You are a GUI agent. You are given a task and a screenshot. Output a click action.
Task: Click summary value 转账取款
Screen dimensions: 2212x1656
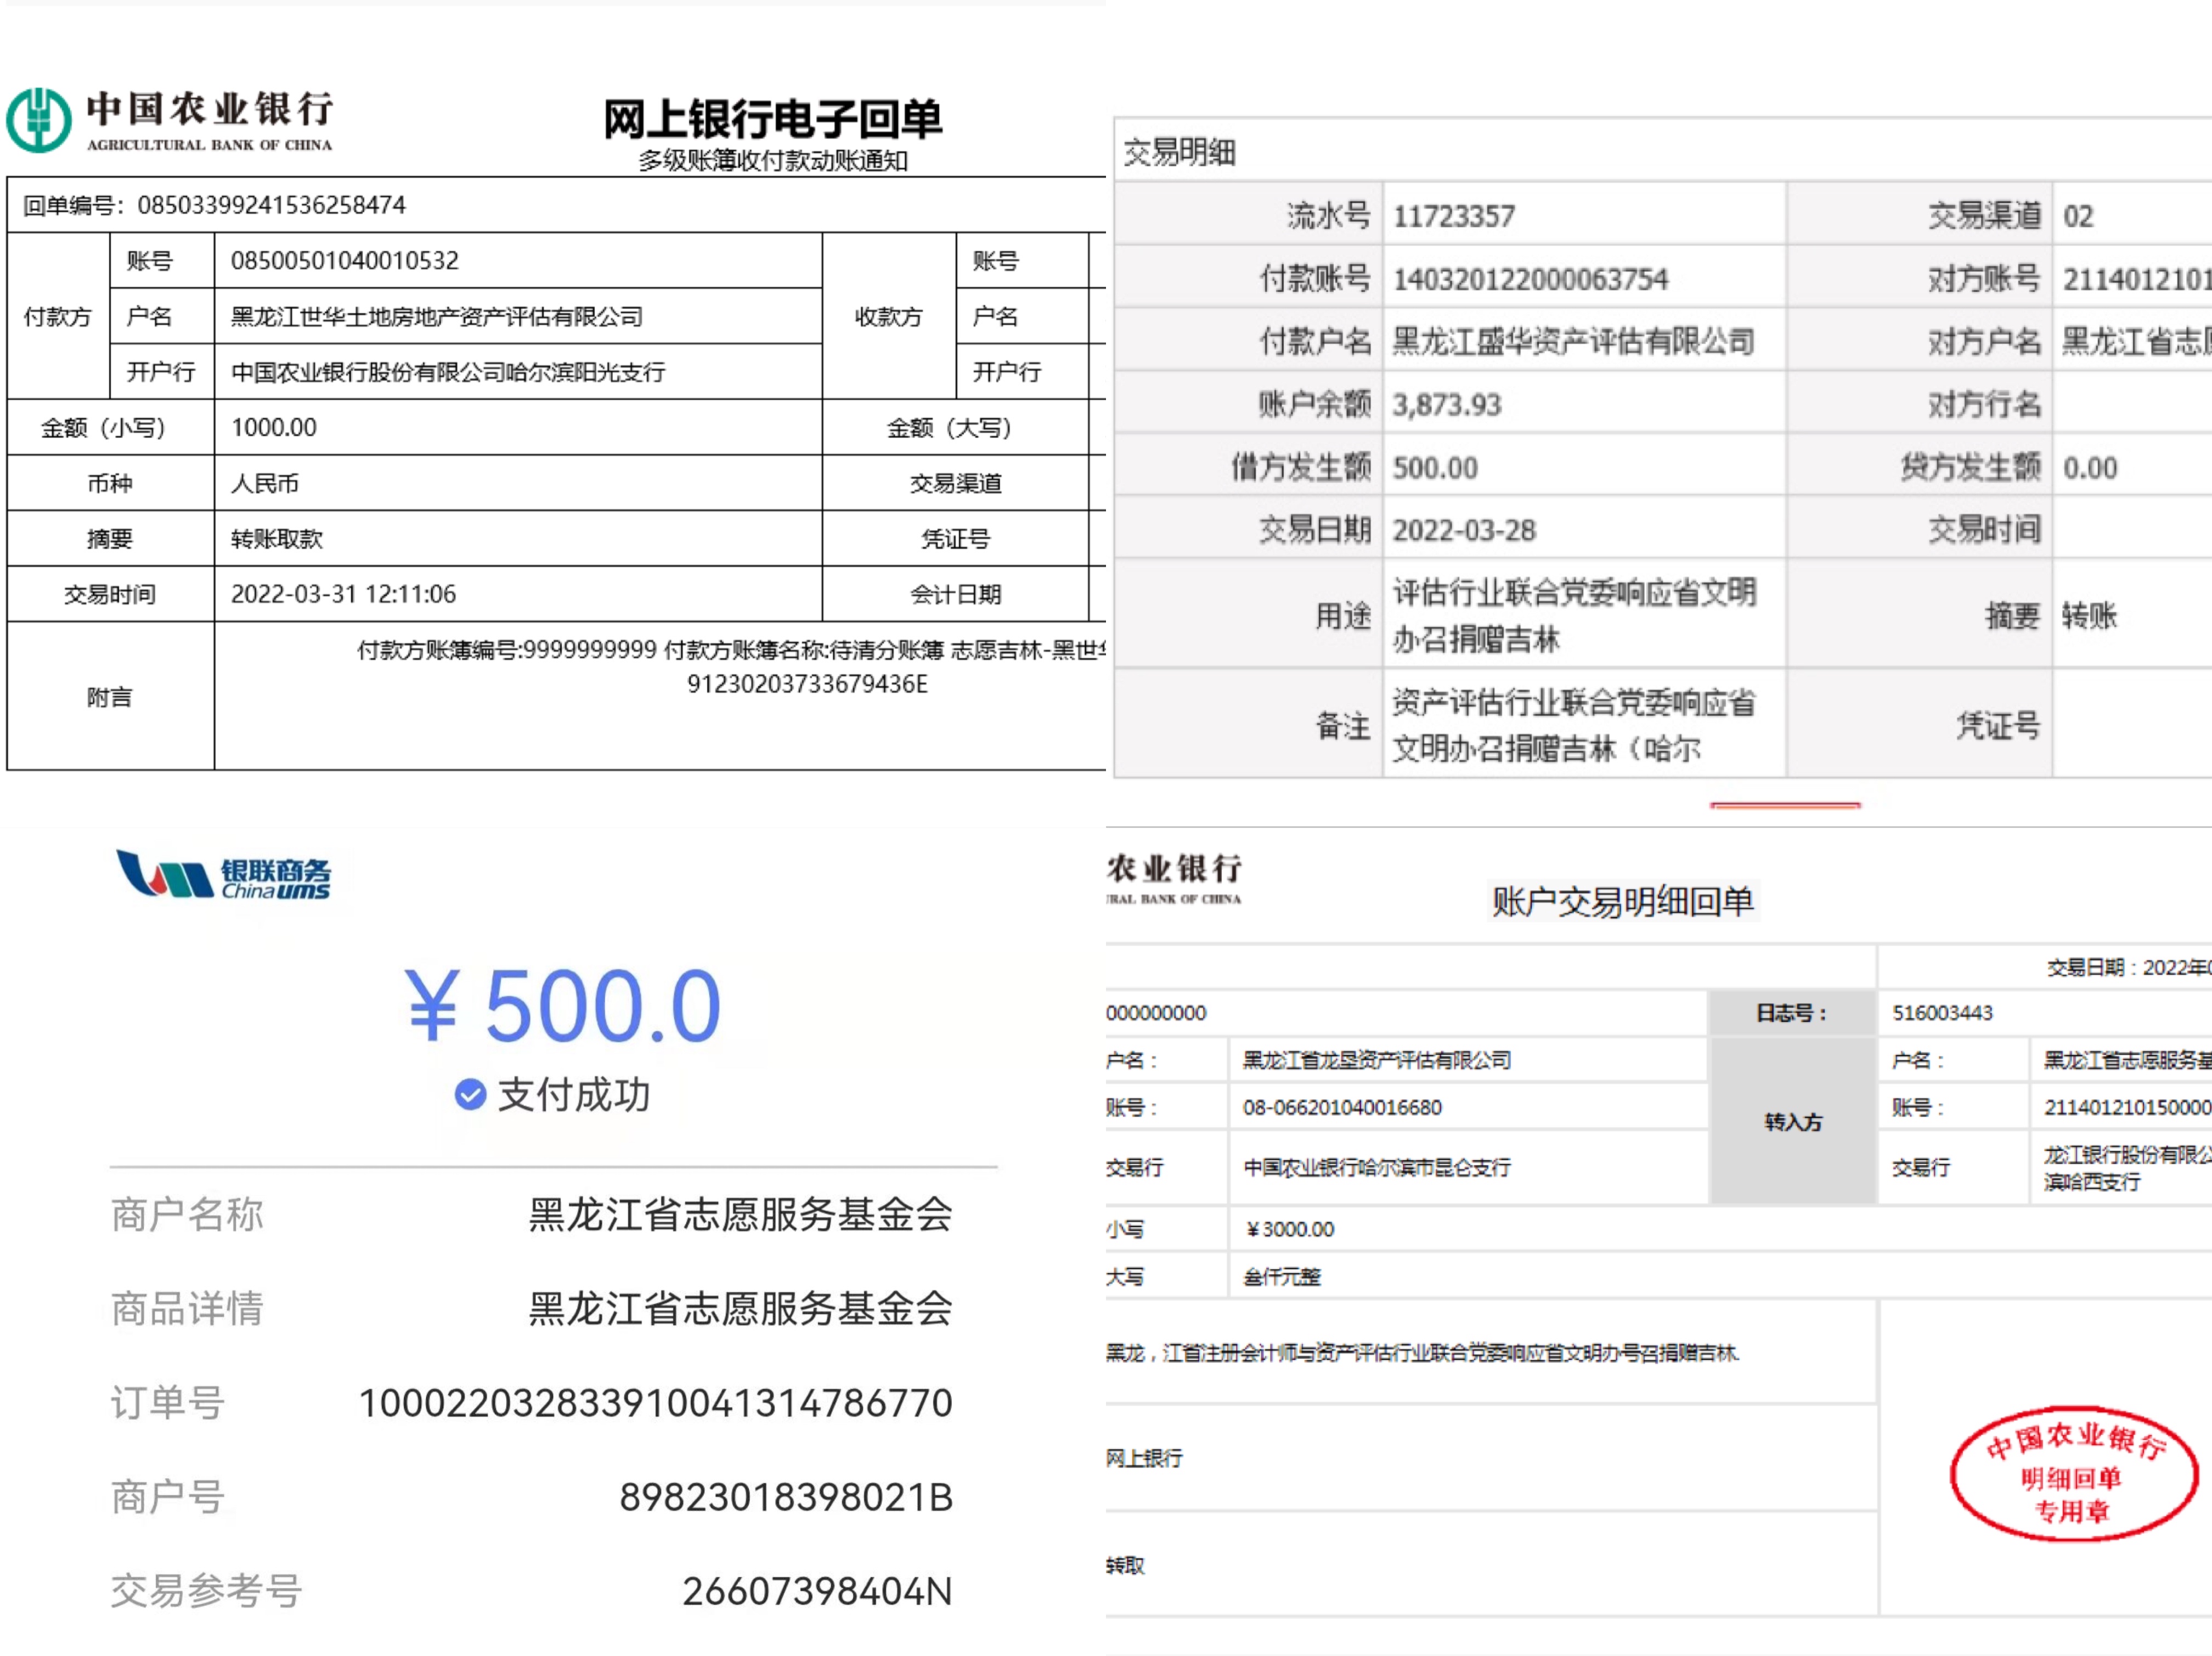click(277, 539)
